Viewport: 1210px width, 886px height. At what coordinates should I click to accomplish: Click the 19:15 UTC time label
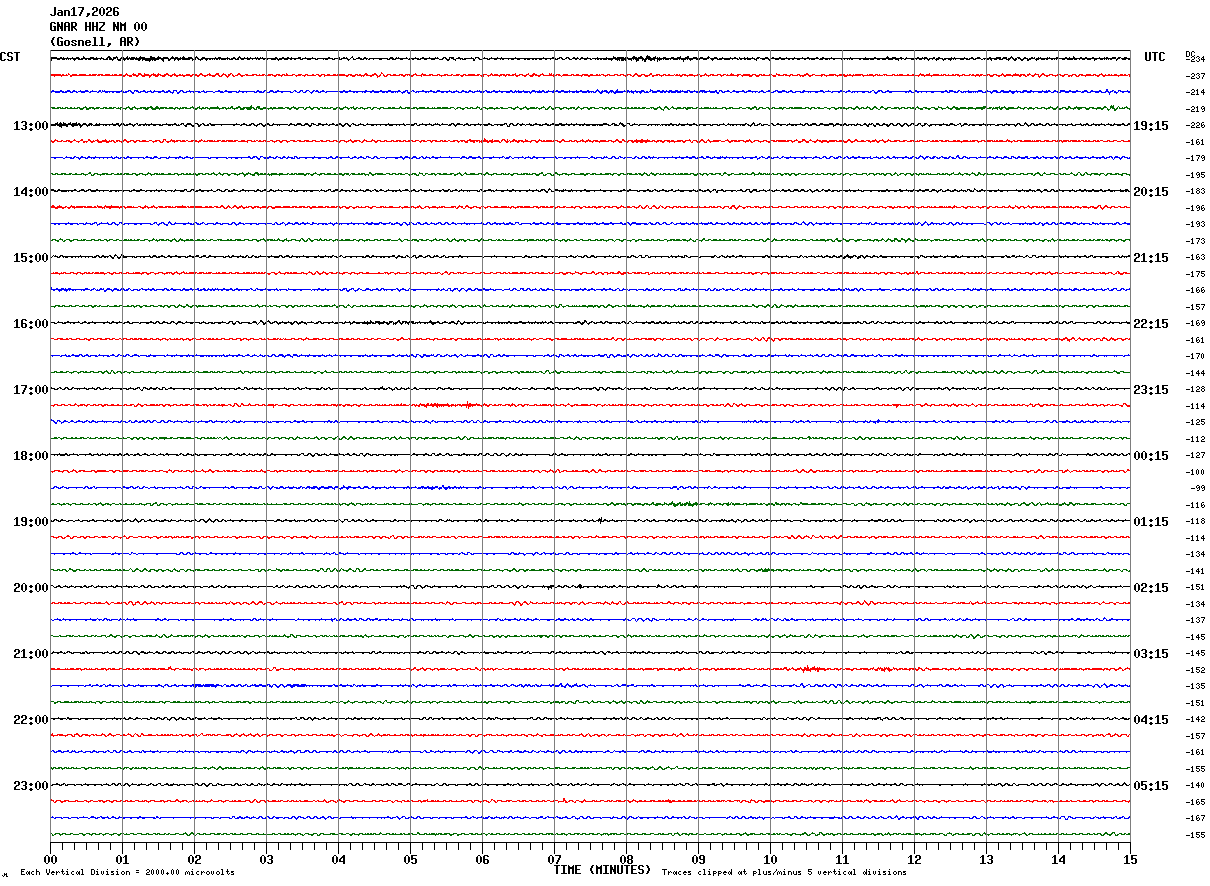point(1150,126)
